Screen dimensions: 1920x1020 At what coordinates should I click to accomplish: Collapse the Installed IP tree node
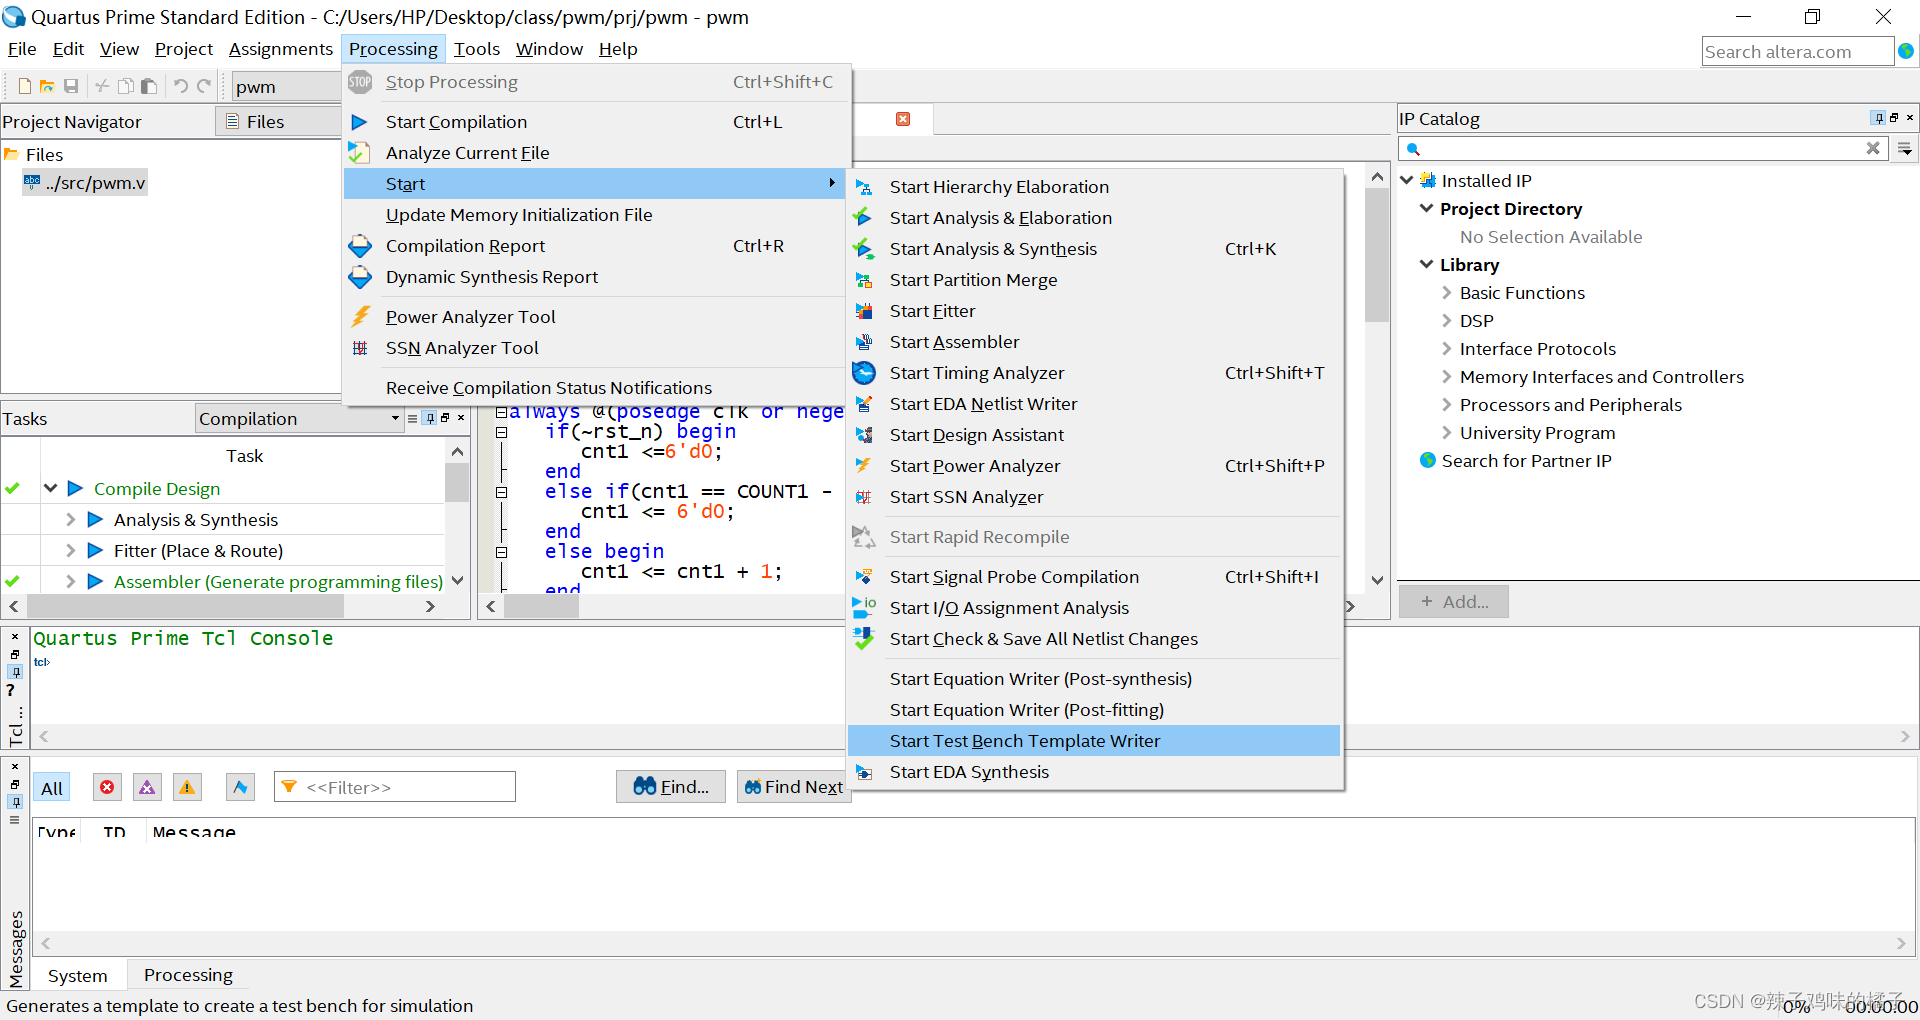(x=1407, y=180)
